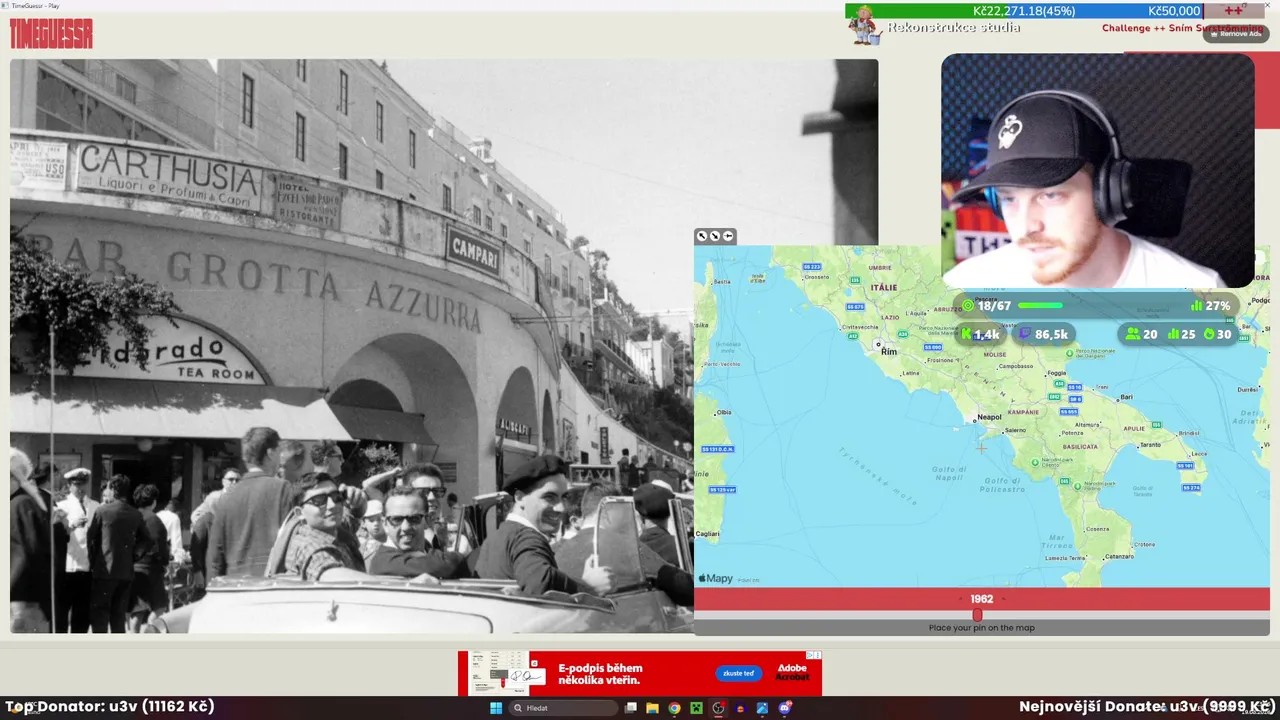Click the TimeGuessr logo
Viewport: 1280px width, 720px height.
(51, 34)
